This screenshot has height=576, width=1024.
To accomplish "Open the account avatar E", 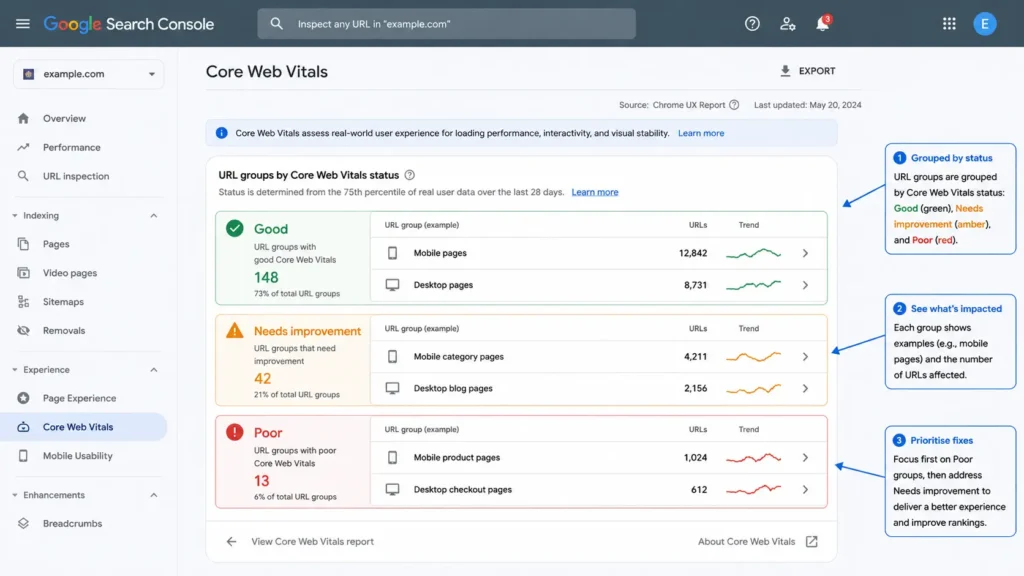I will pyautogui.click(x=985, y=24).
